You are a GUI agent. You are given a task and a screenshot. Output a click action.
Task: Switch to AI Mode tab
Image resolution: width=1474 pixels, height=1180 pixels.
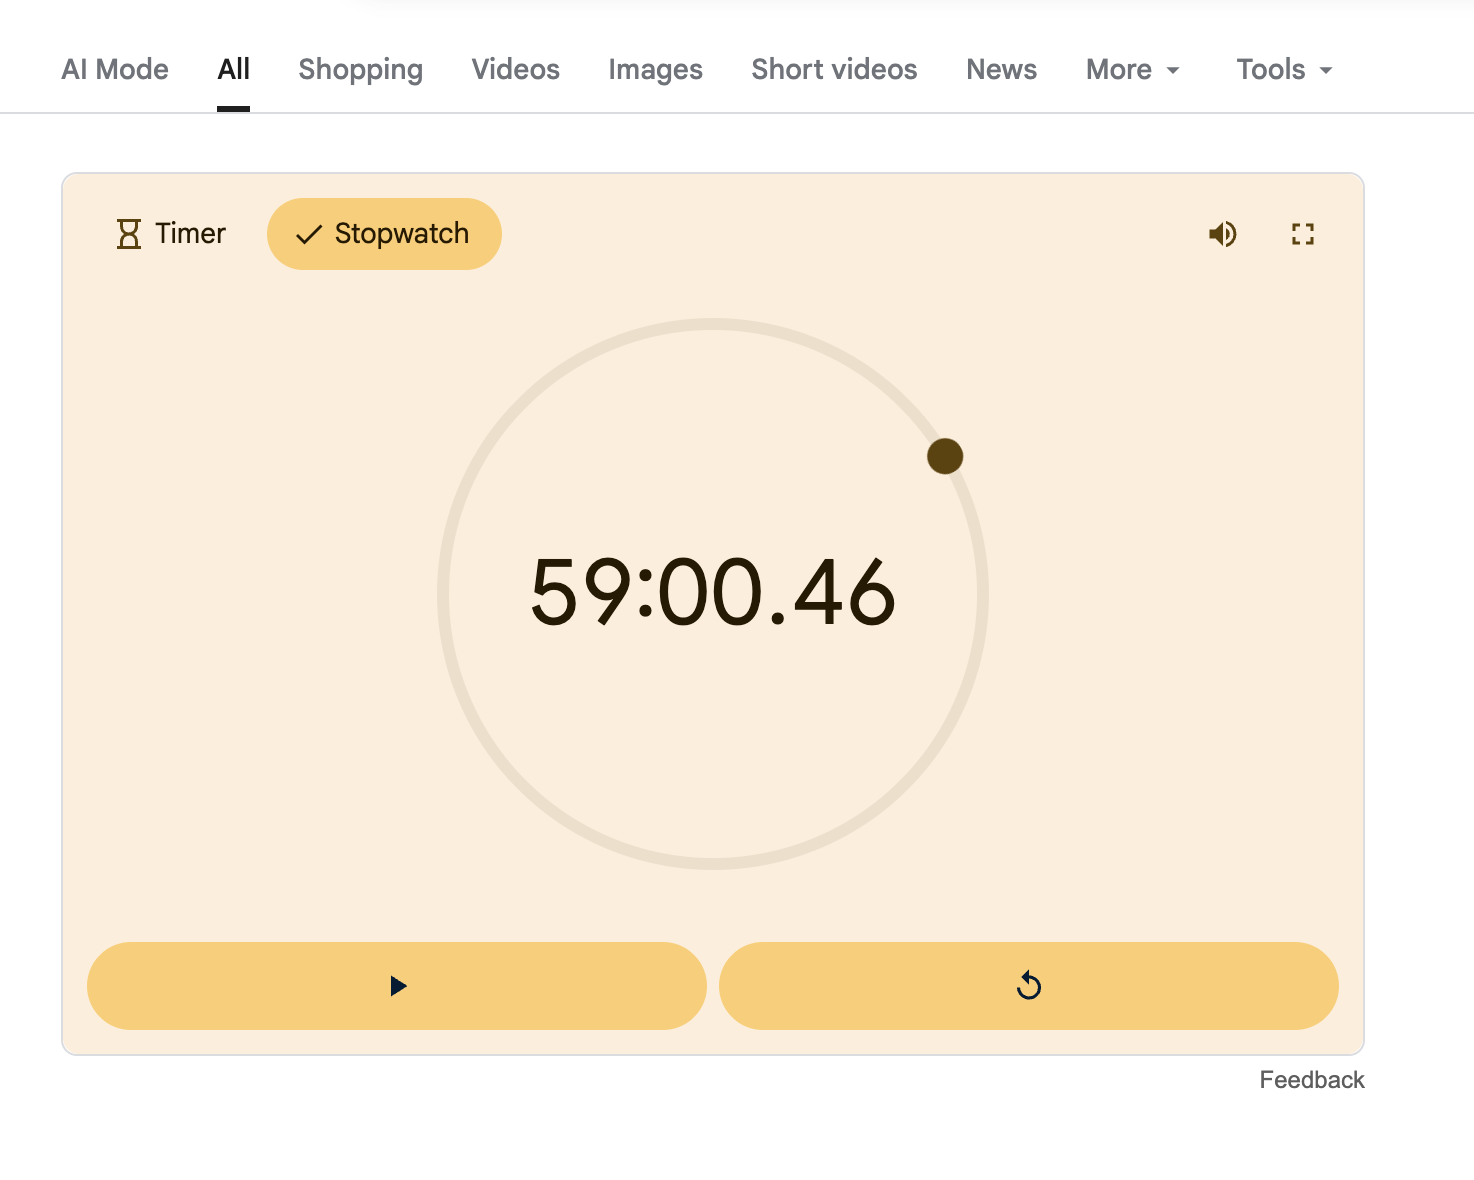coord(115,70)
